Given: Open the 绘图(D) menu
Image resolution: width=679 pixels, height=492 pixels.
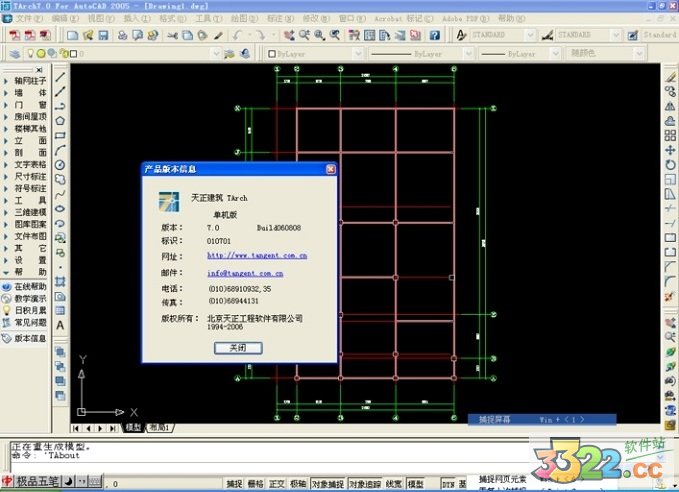Looking at the screenshot, I should tap(244, 19).
